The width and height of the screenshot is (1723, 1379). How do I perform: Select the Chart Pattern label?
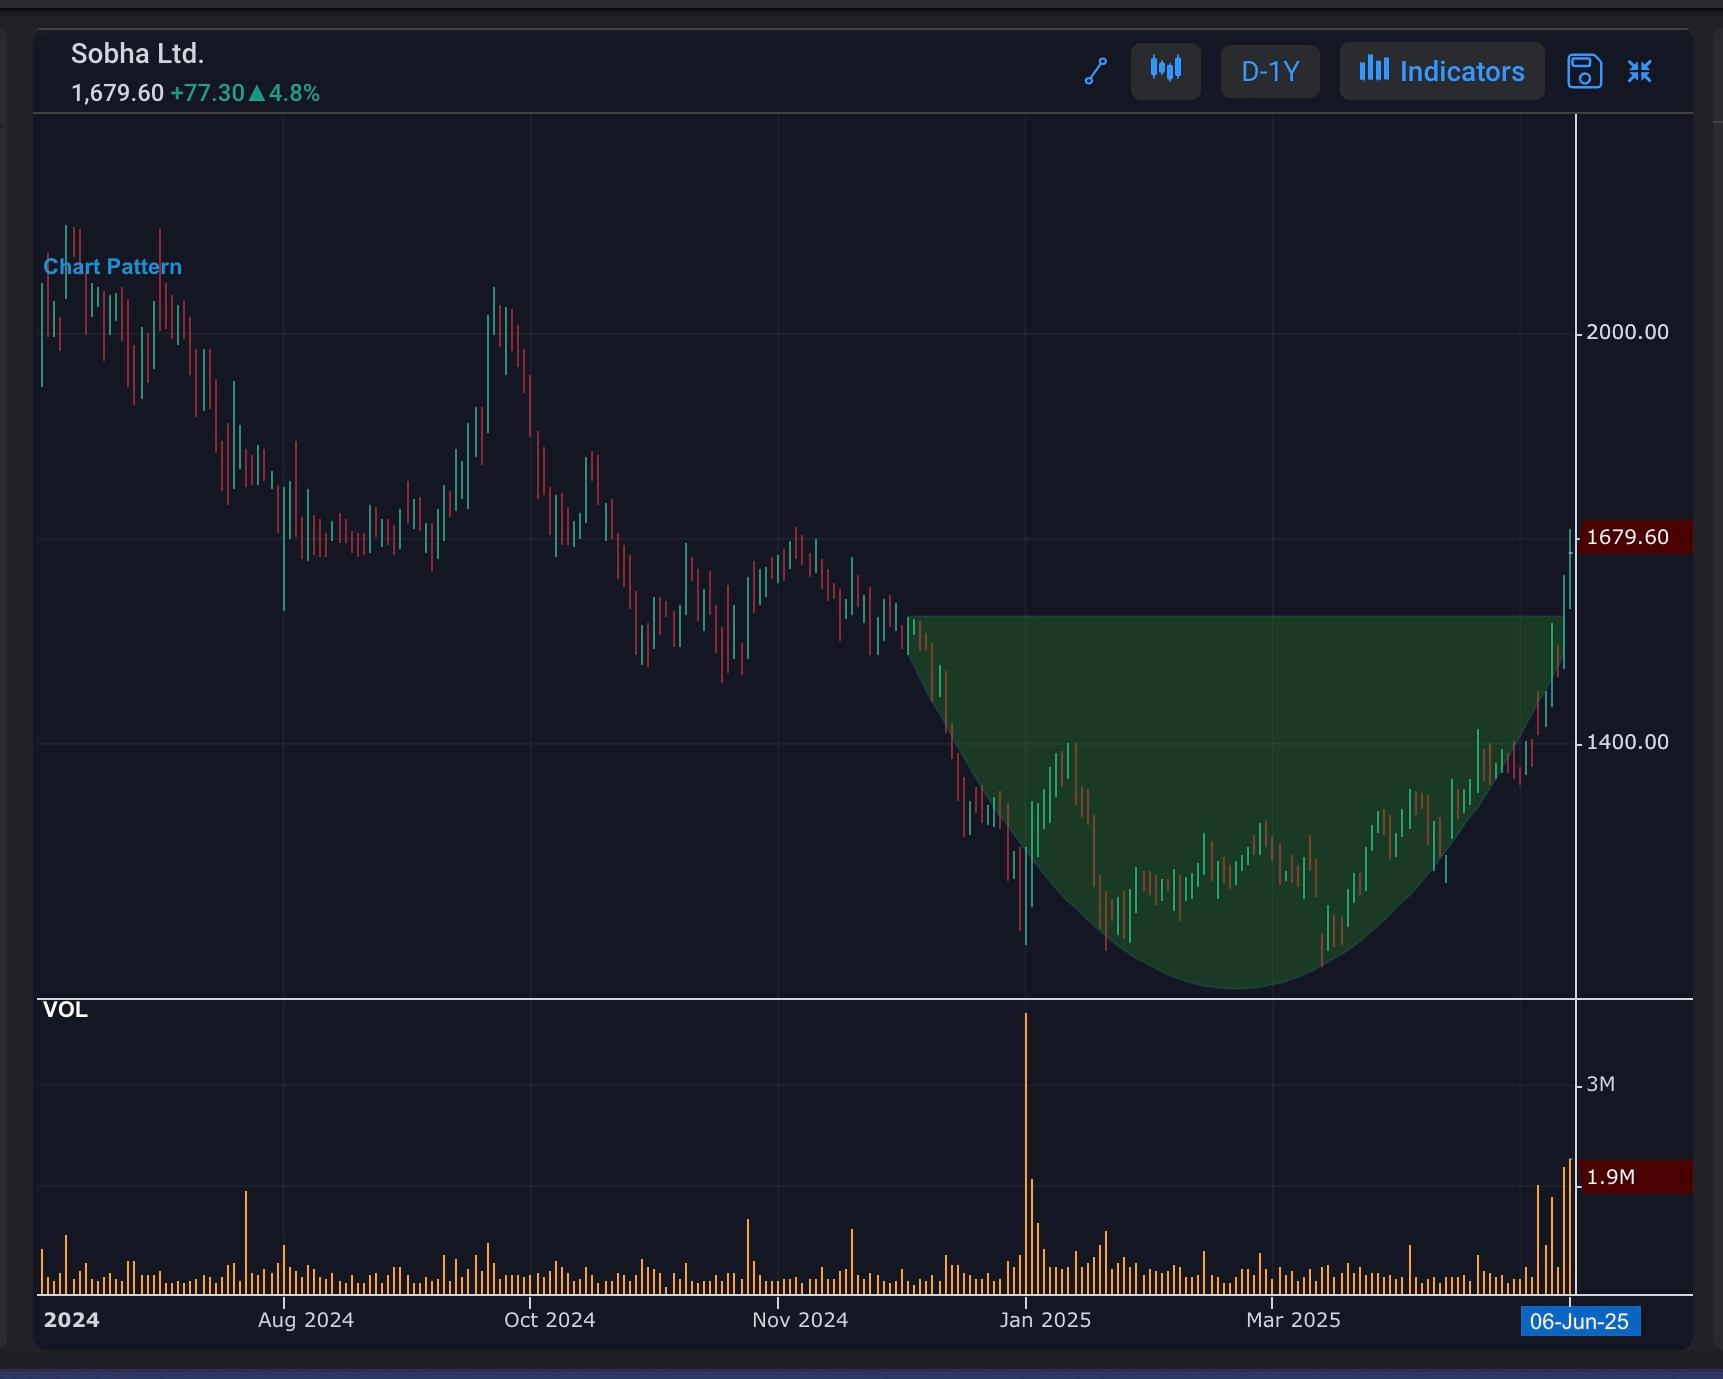(x=112, y=267)
